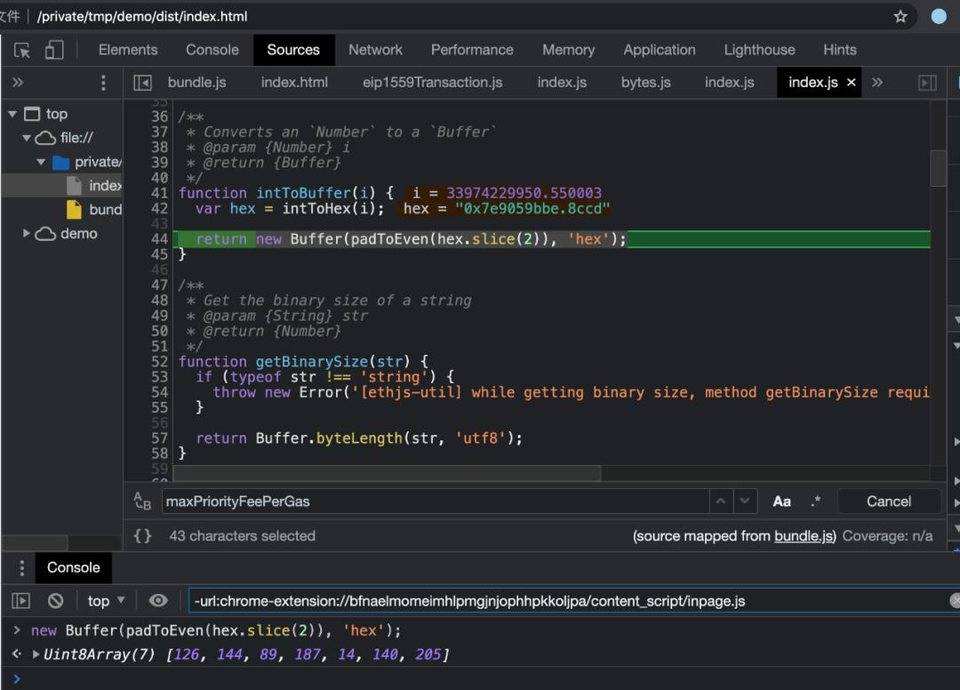The width and height of the screenshot is (960, 690).
Task: Open the bundle.js source map link
Action: (804, 536)
